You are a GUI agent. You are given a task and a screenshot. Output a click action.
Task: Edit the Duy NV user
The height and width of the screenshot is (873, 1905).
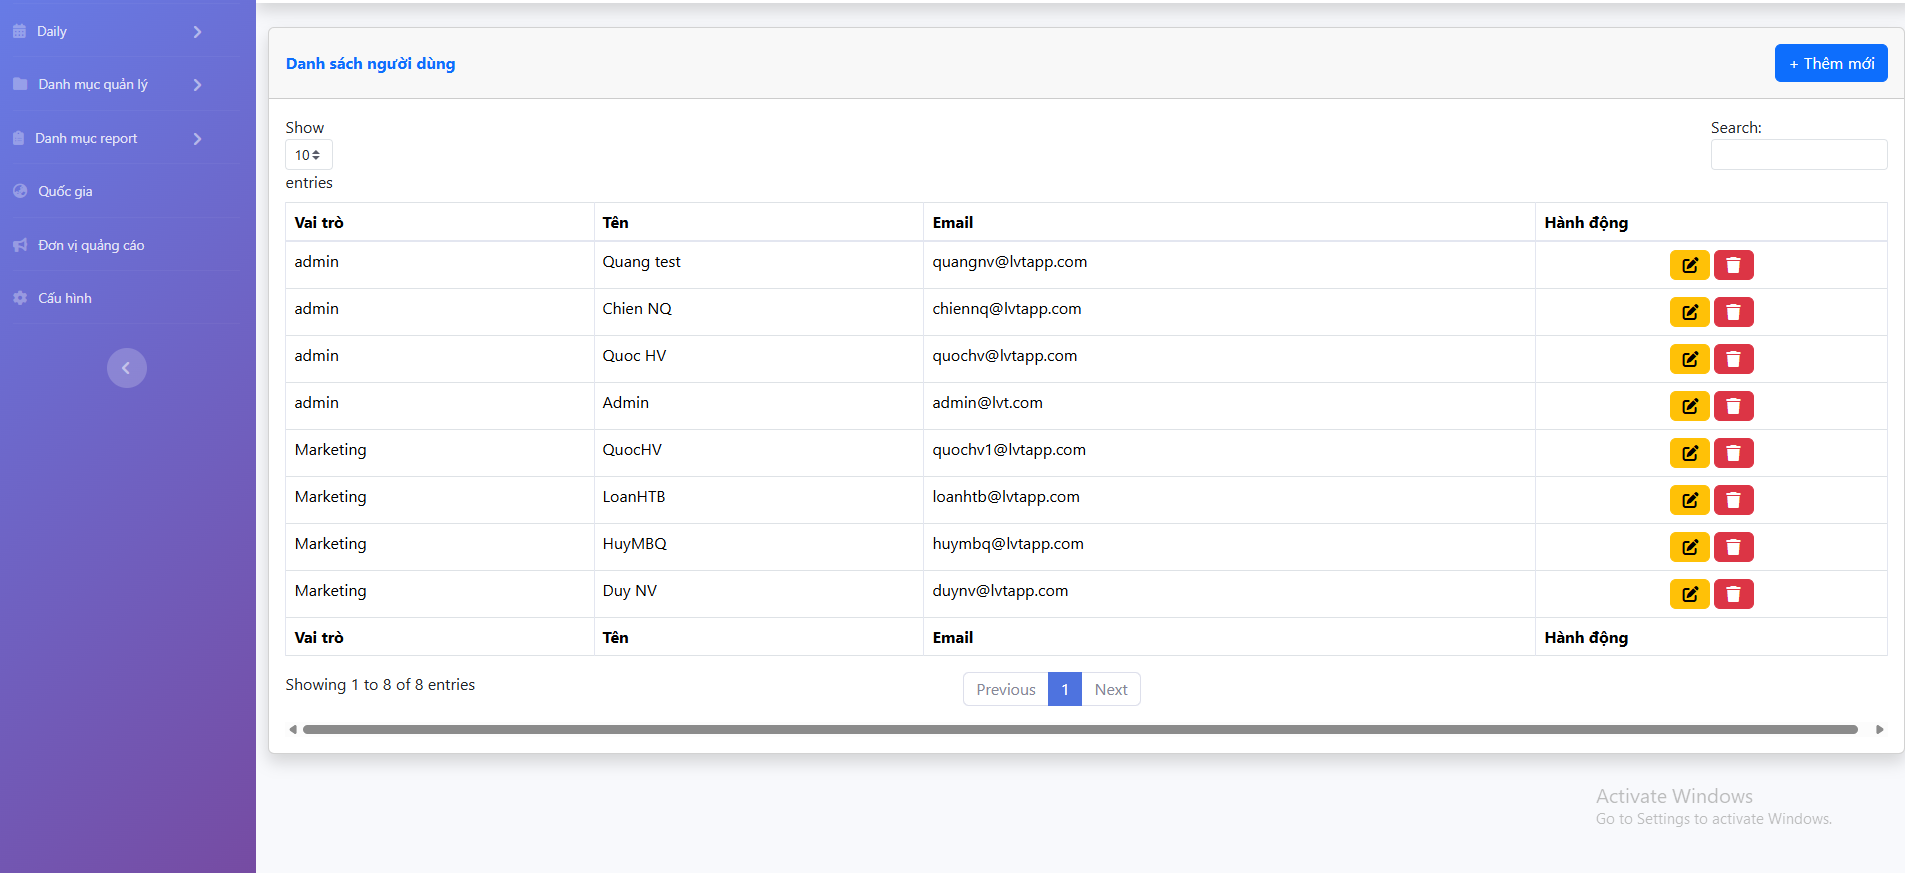pos(1689,594)
